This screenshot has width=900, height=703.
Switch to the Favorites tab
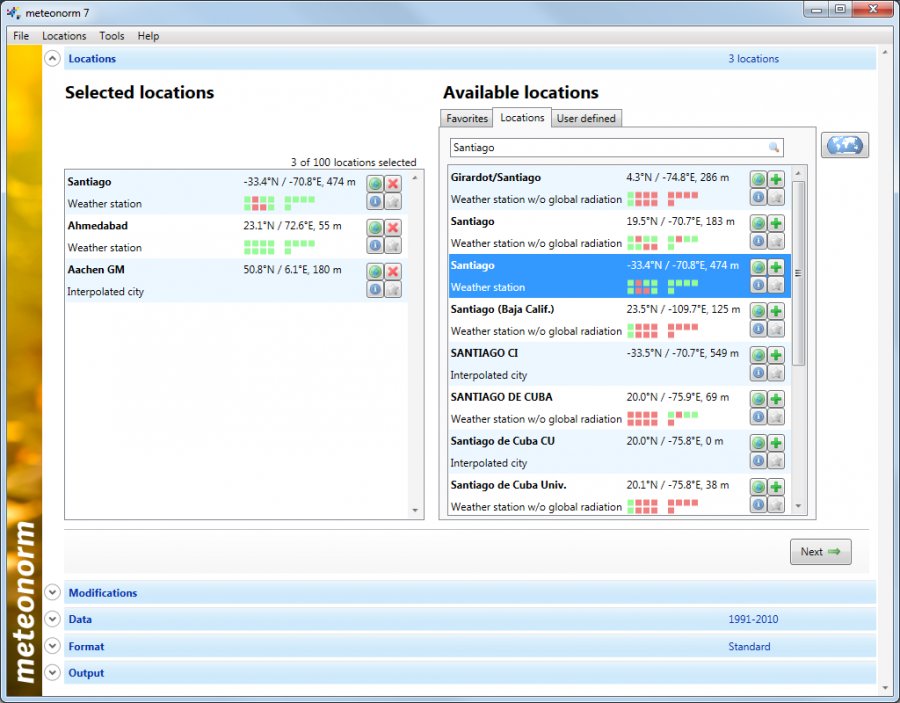pyautogui.click(x=467, y=118)
